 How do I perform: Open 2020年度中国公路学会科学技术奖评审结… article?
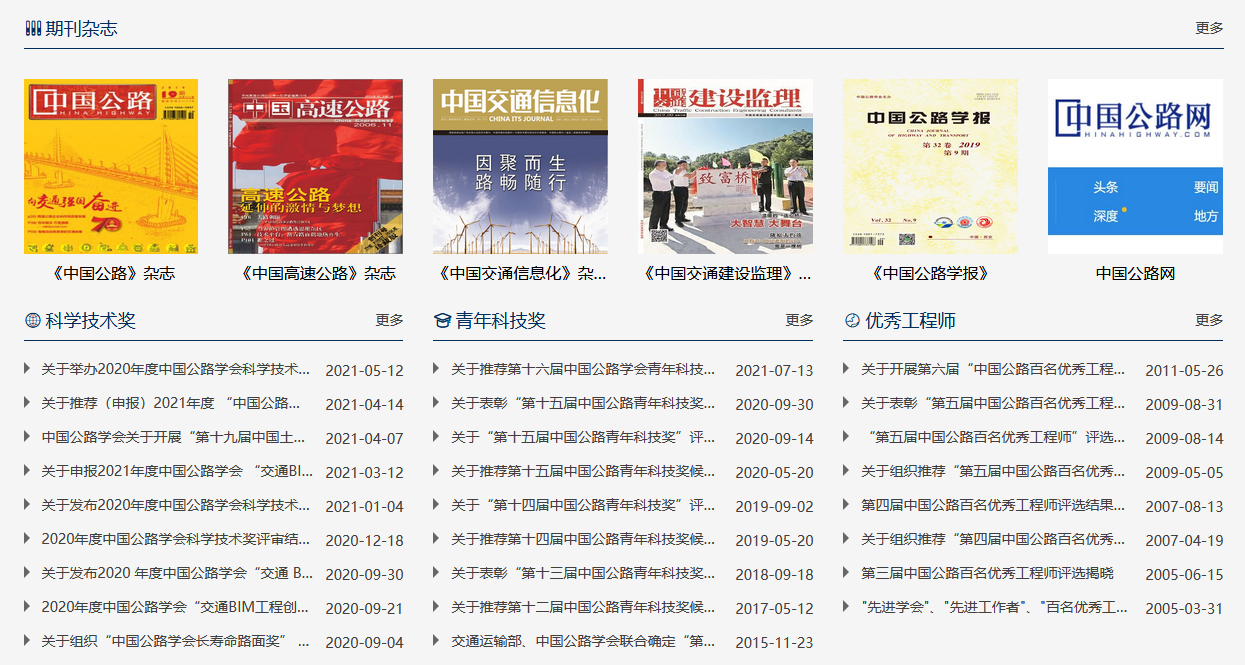[176, 539]
